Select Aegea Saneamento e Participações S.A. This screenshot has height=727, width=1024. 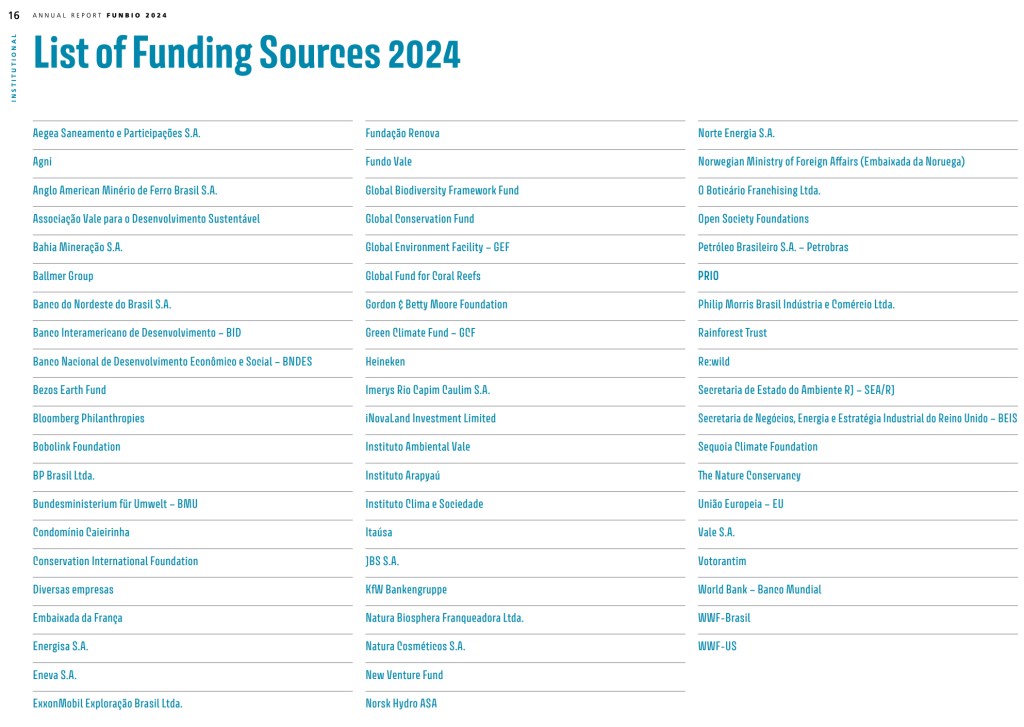click(116, 133)
